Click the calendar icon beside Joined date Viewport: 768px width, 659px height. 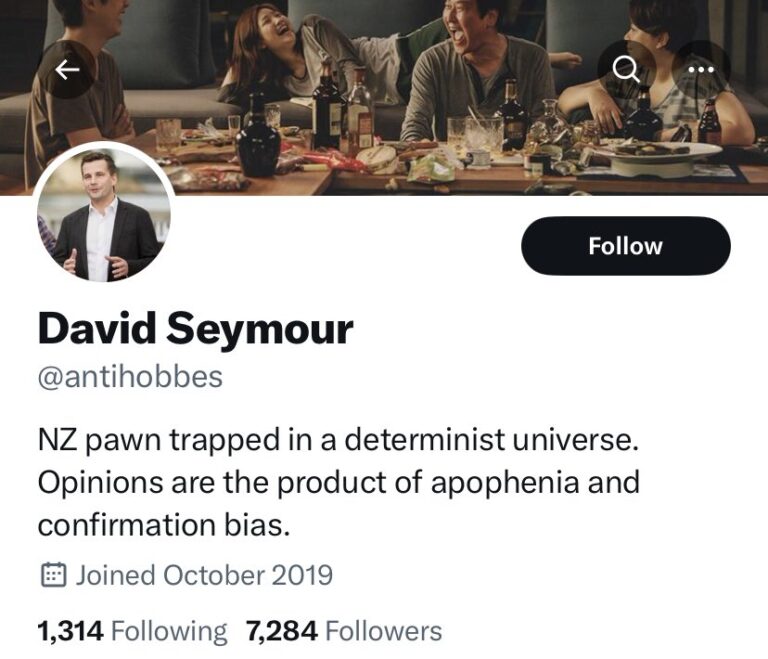tap(53, 575)
